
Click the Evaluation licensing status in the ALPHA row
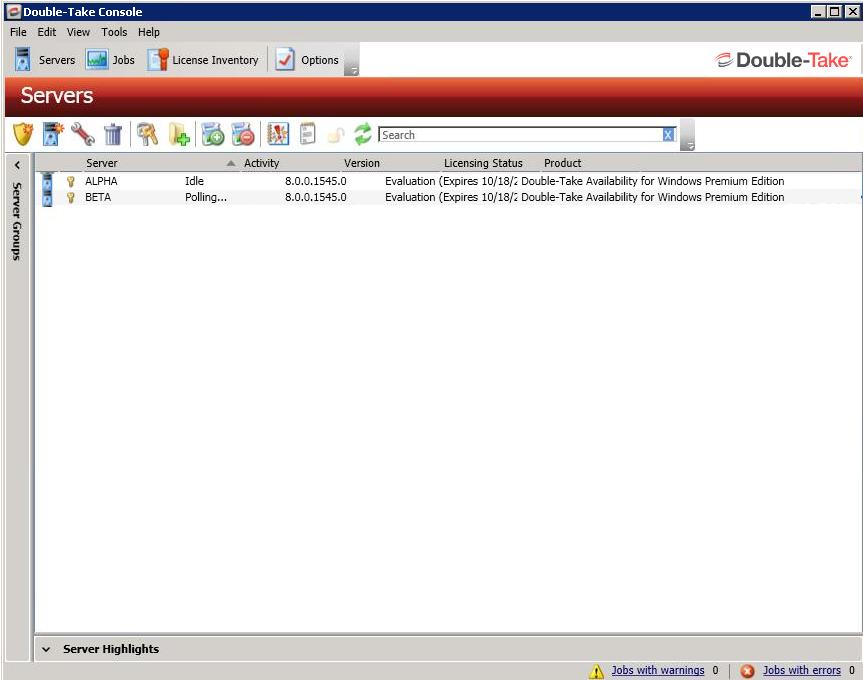tap(451, 181)
